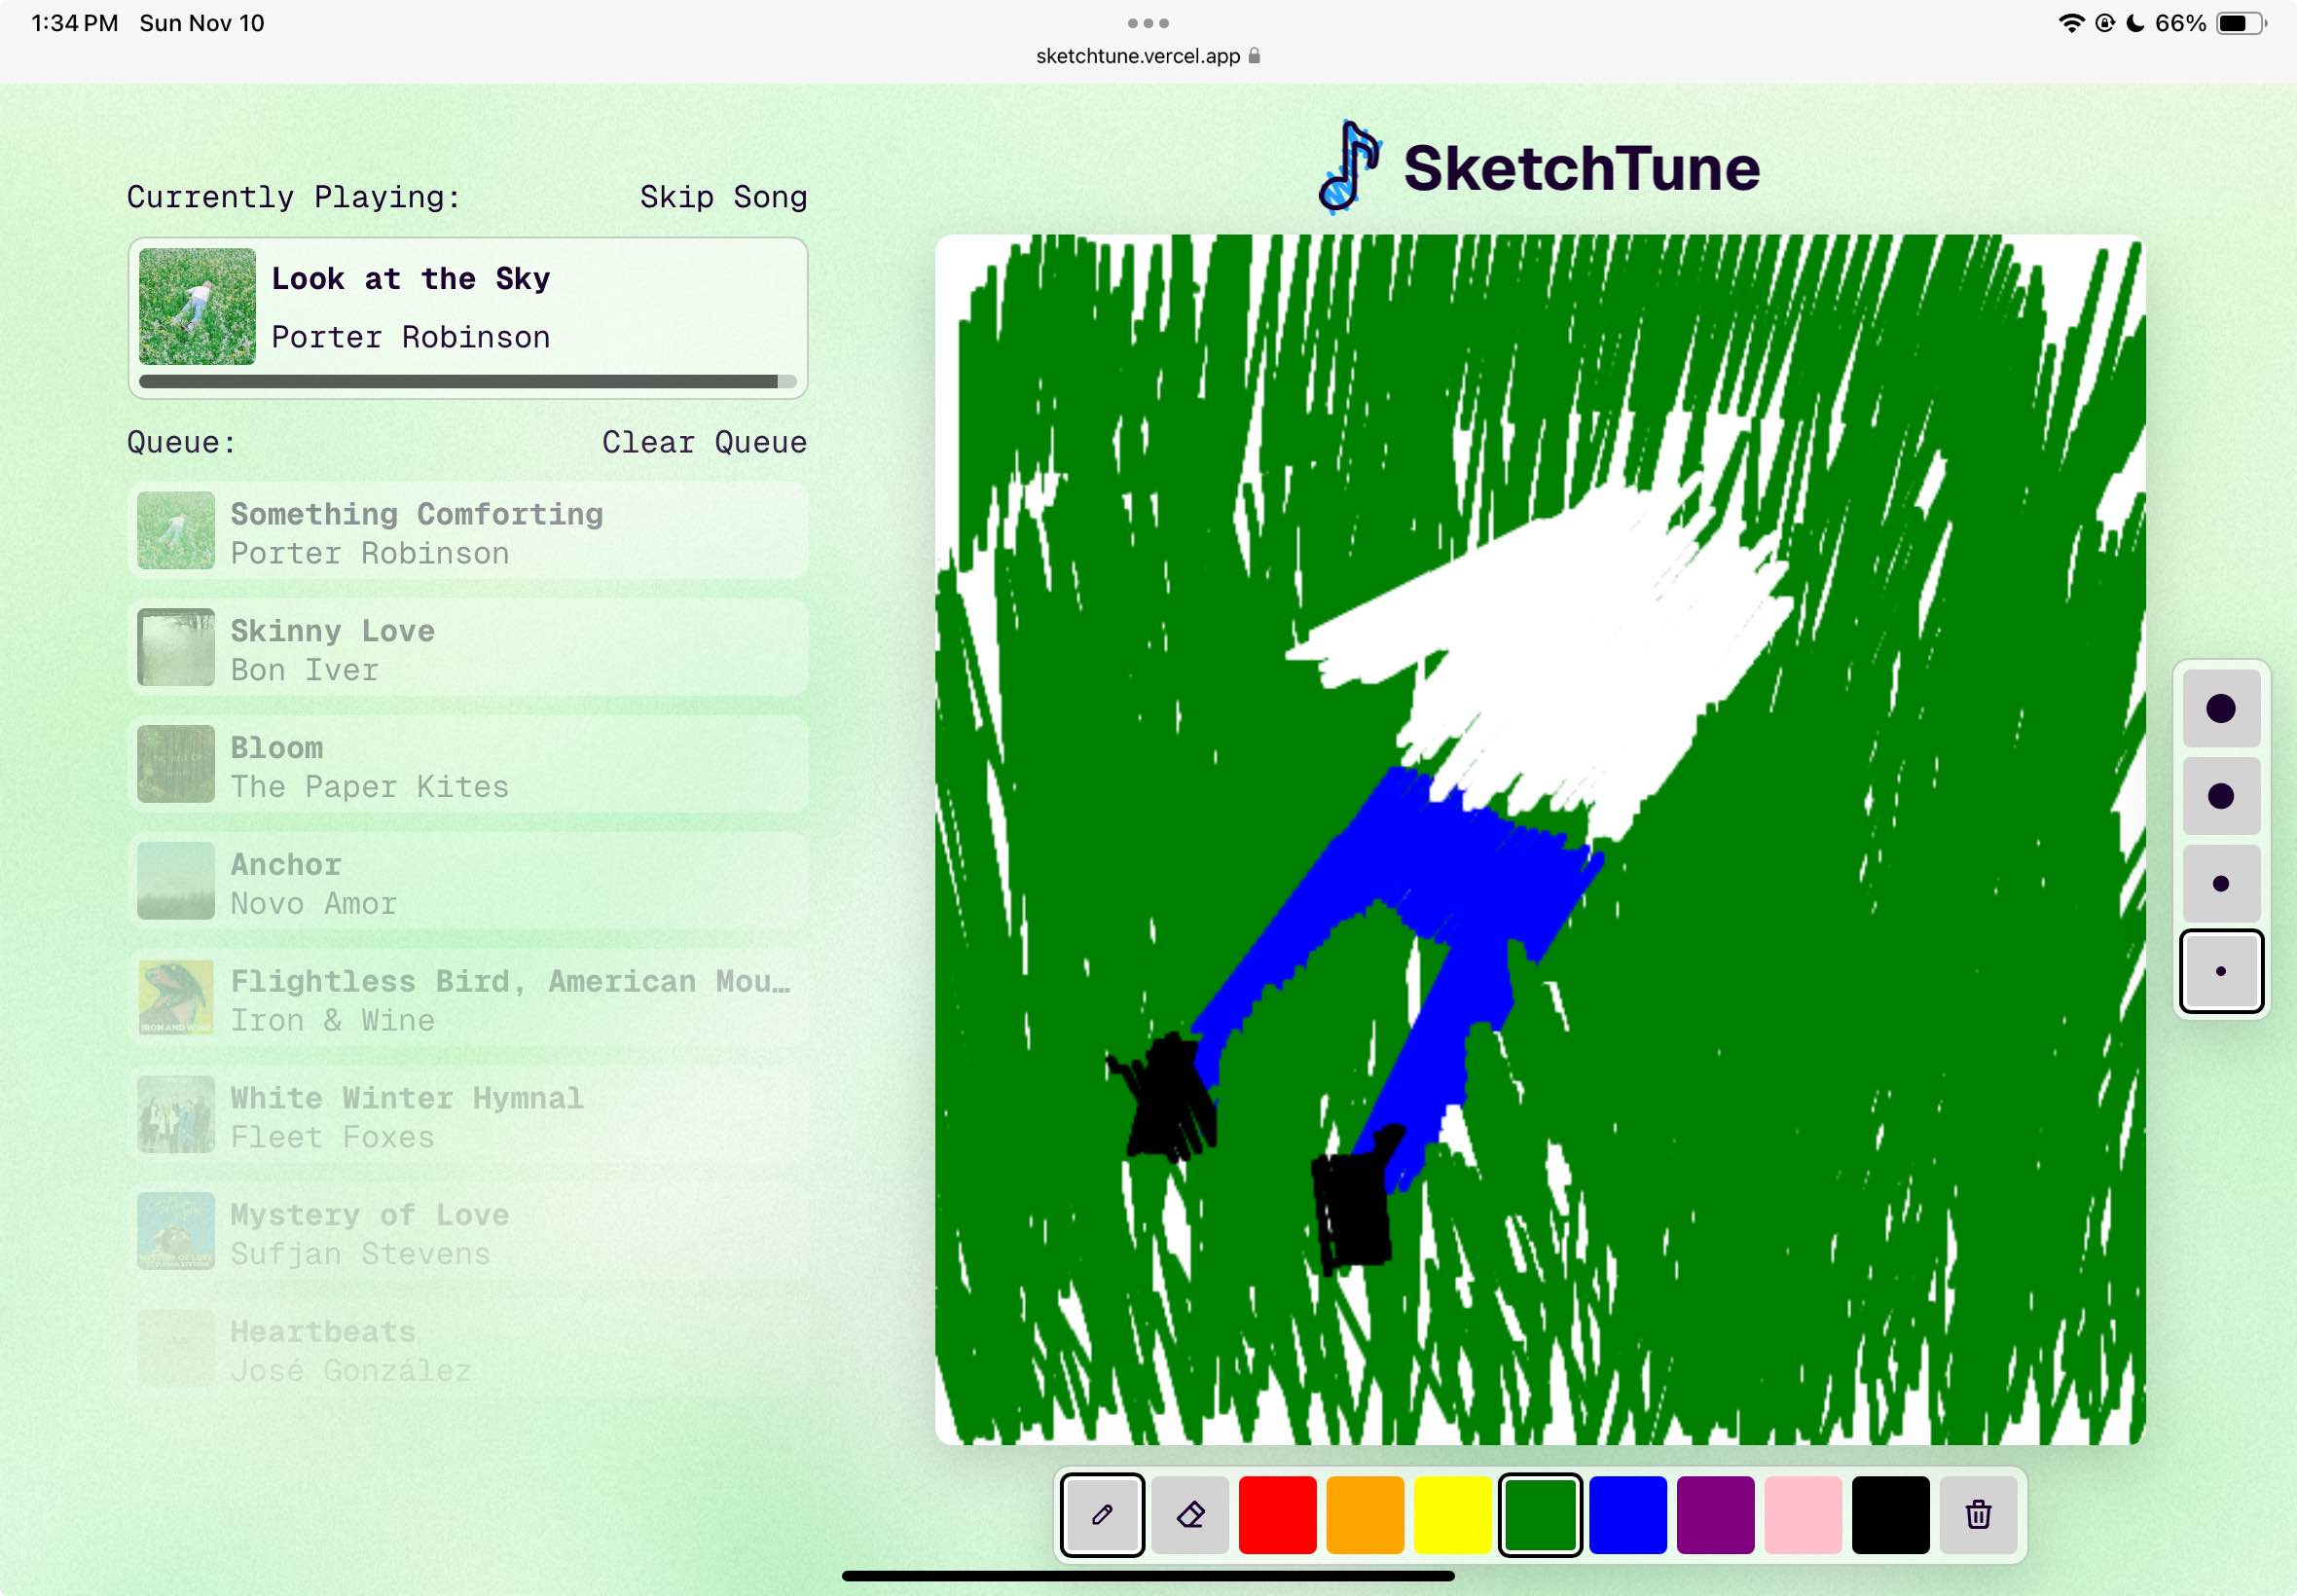
Task: Open the three-dot multitasking menu
Action: [x=1147, y=23]
